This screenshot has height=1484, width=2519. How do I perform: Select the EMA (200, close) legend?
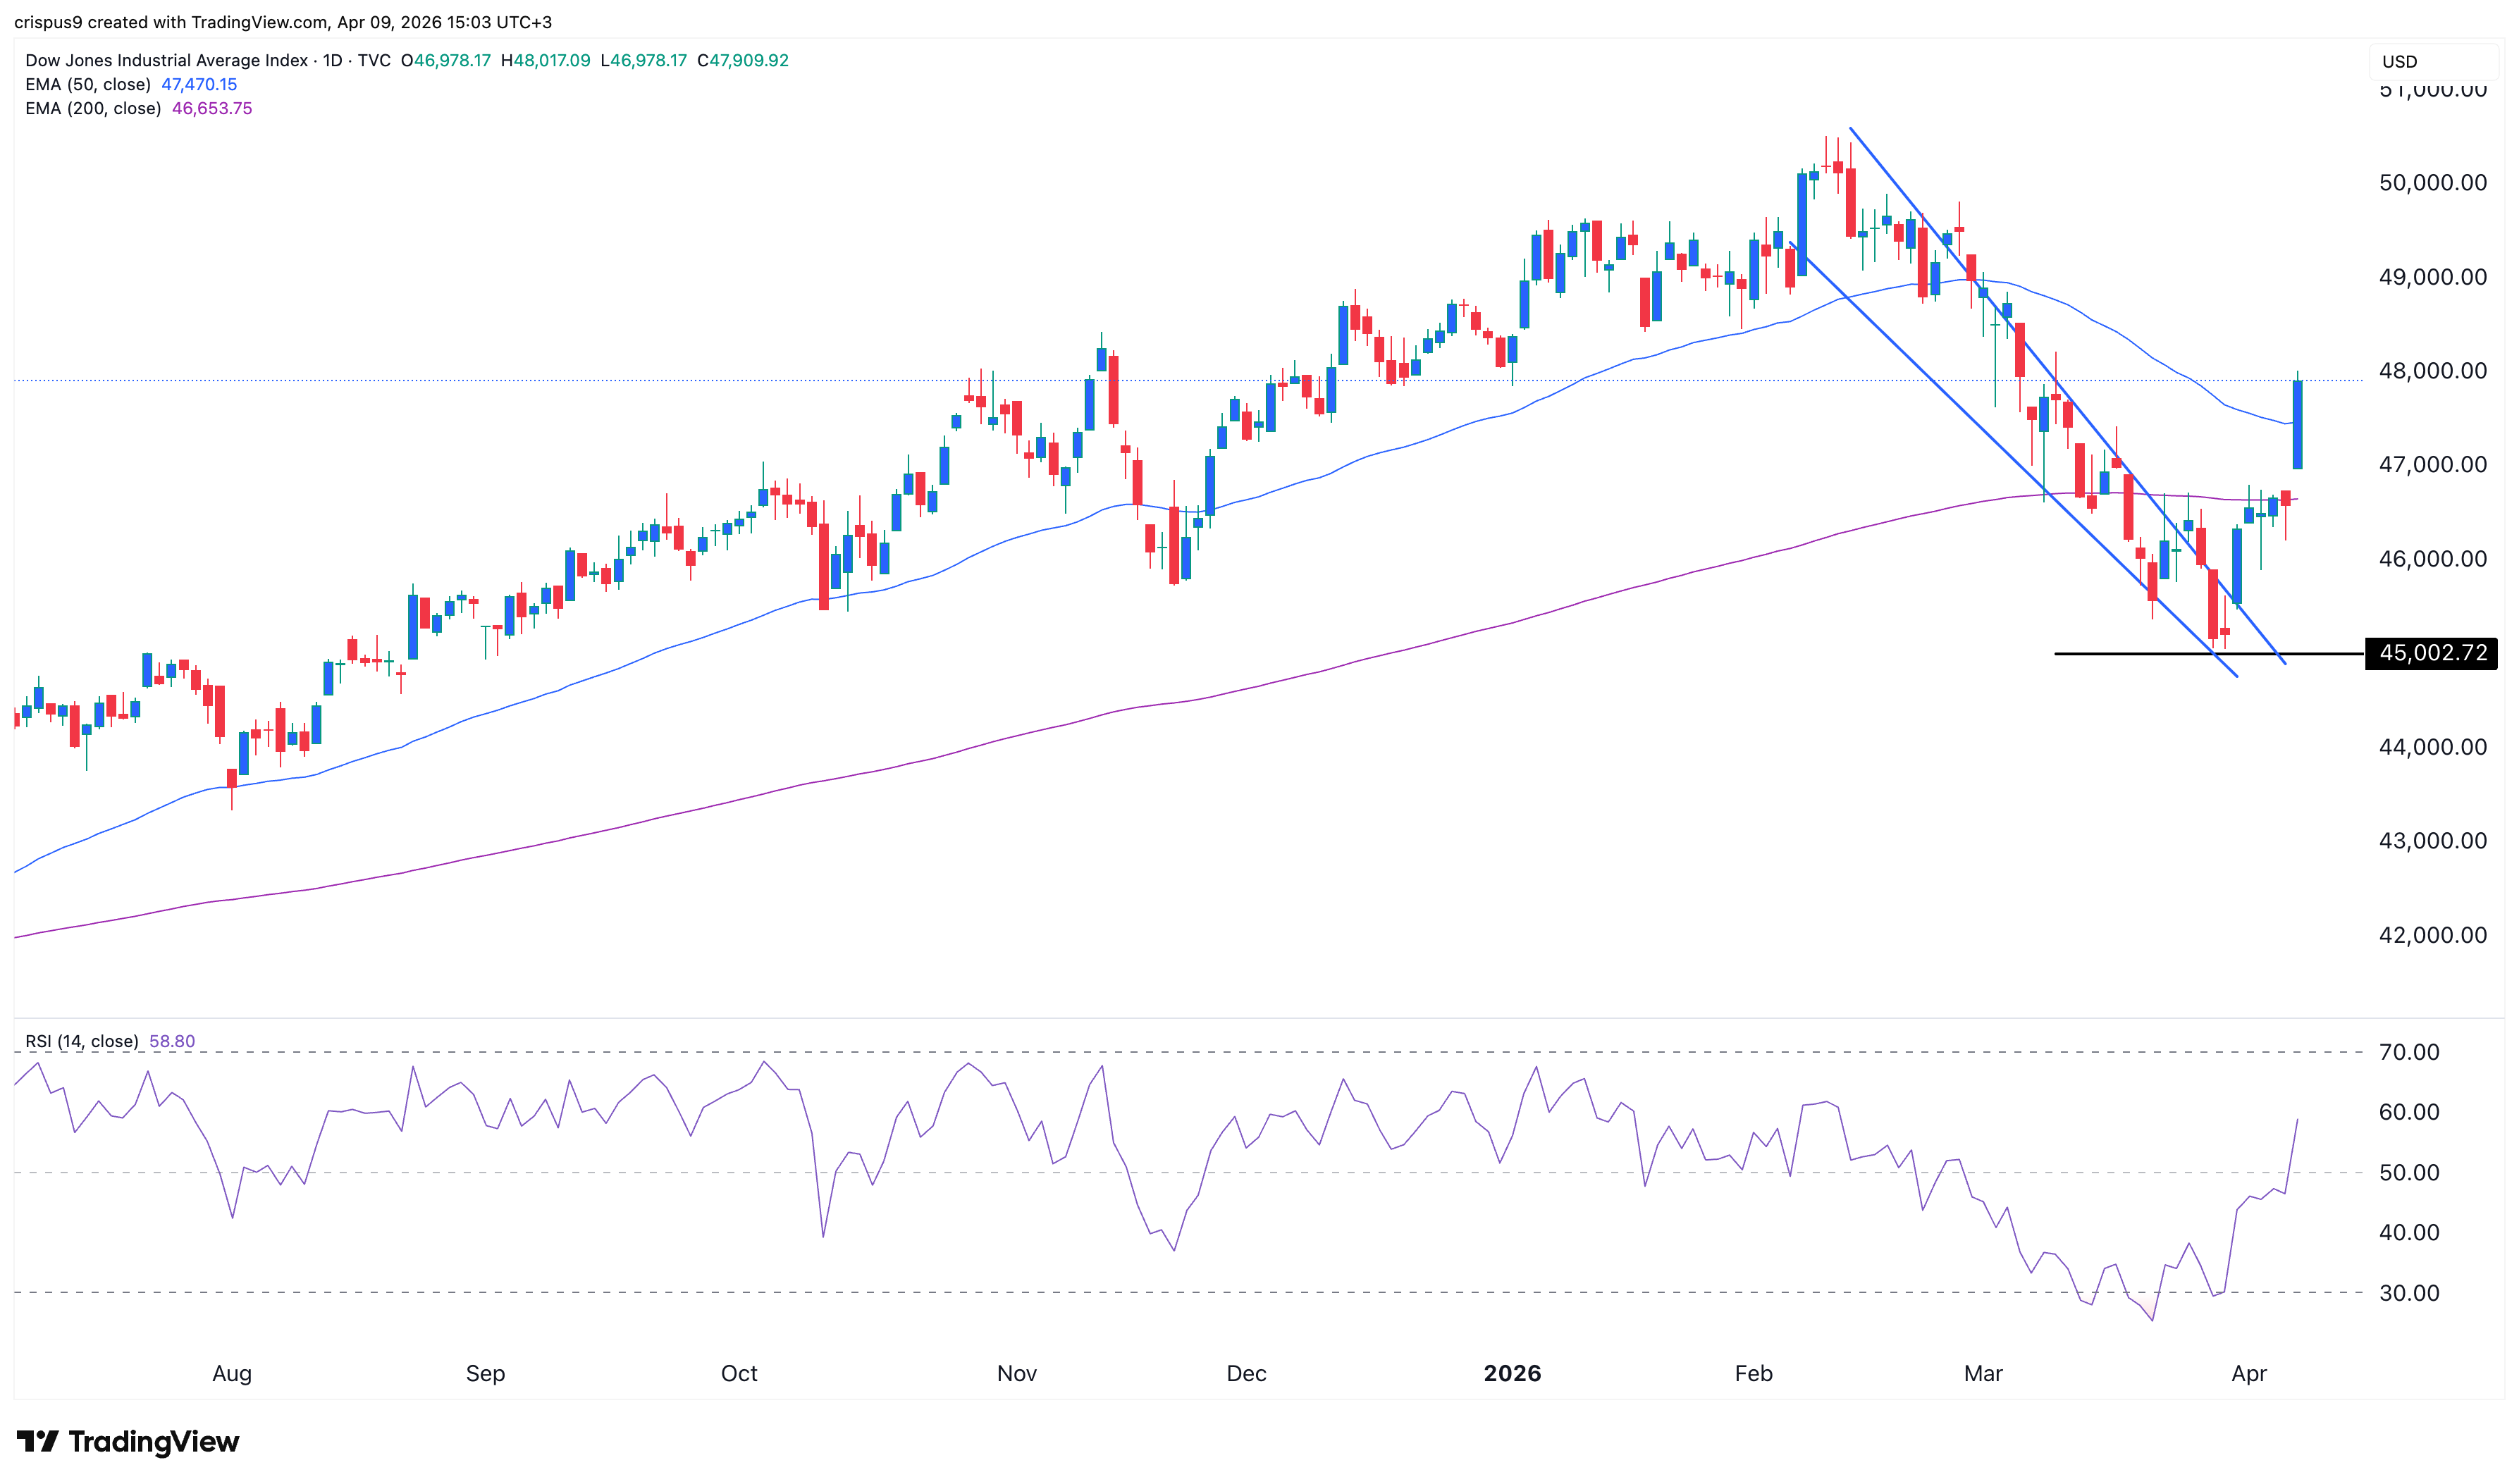point(93,109)
